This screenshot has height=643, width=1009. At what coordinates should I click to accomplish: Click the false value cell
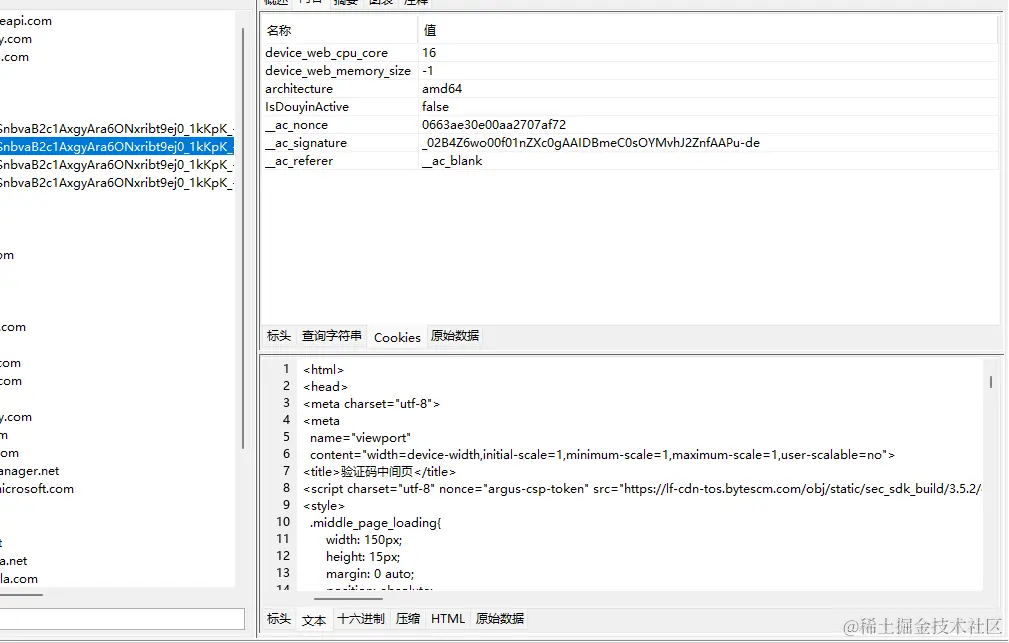pyautogui.click(x=436, y=107)
